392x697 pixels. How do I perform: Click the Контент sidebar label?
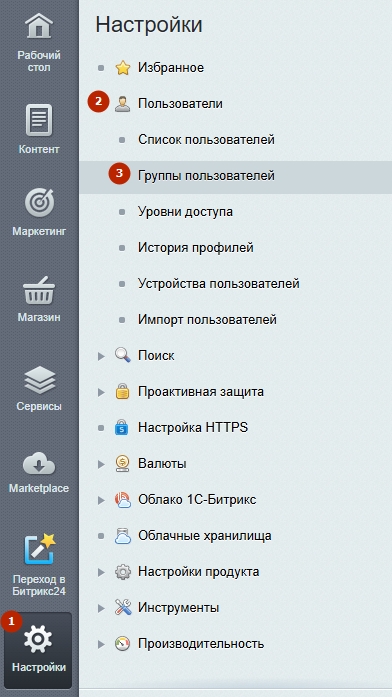click(x=39, y=149)
